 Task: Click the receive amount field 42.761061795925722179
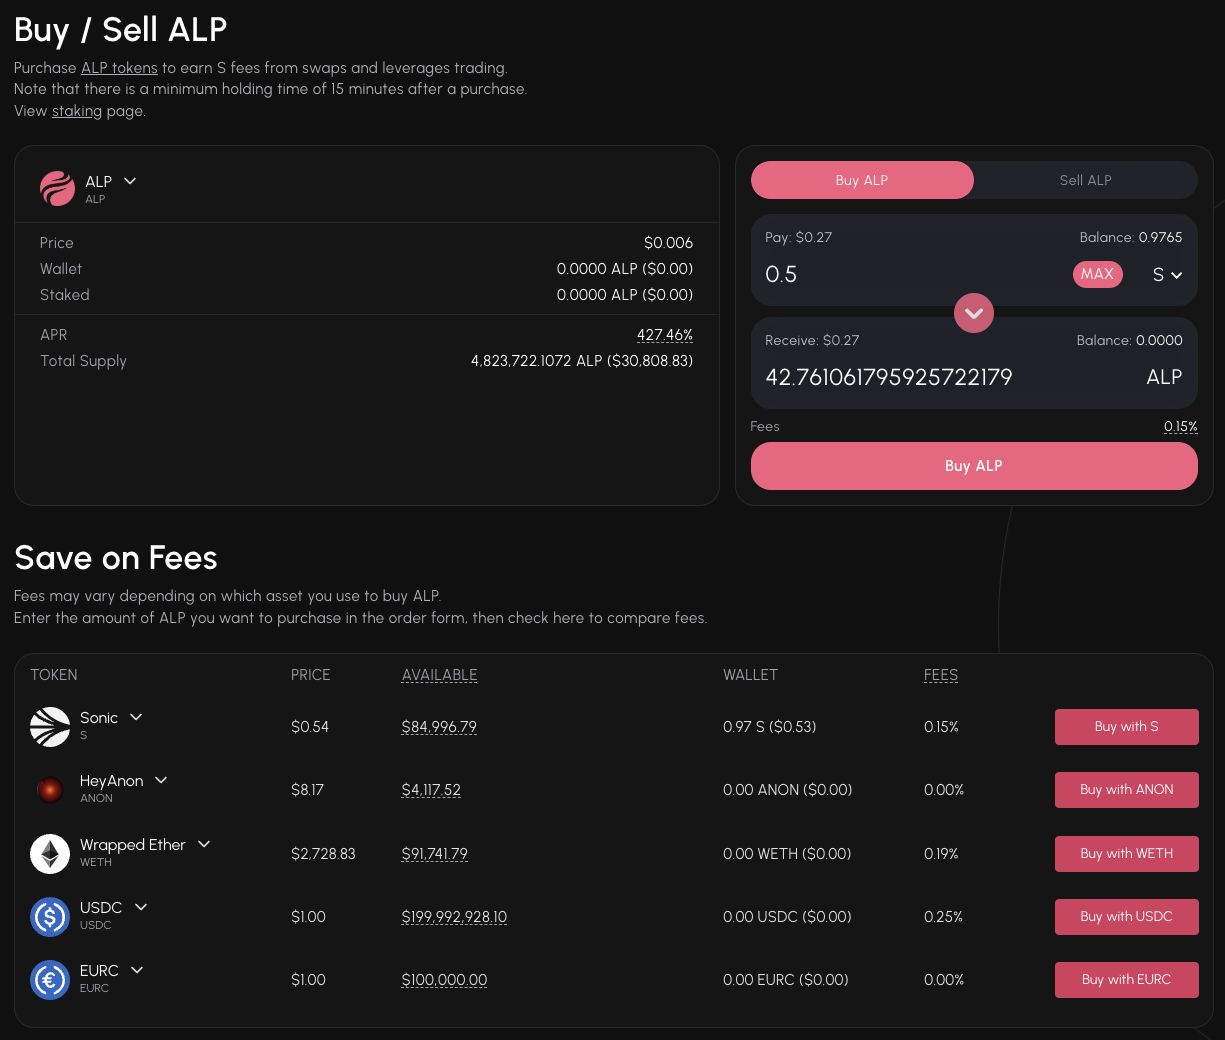coord(889,377)
